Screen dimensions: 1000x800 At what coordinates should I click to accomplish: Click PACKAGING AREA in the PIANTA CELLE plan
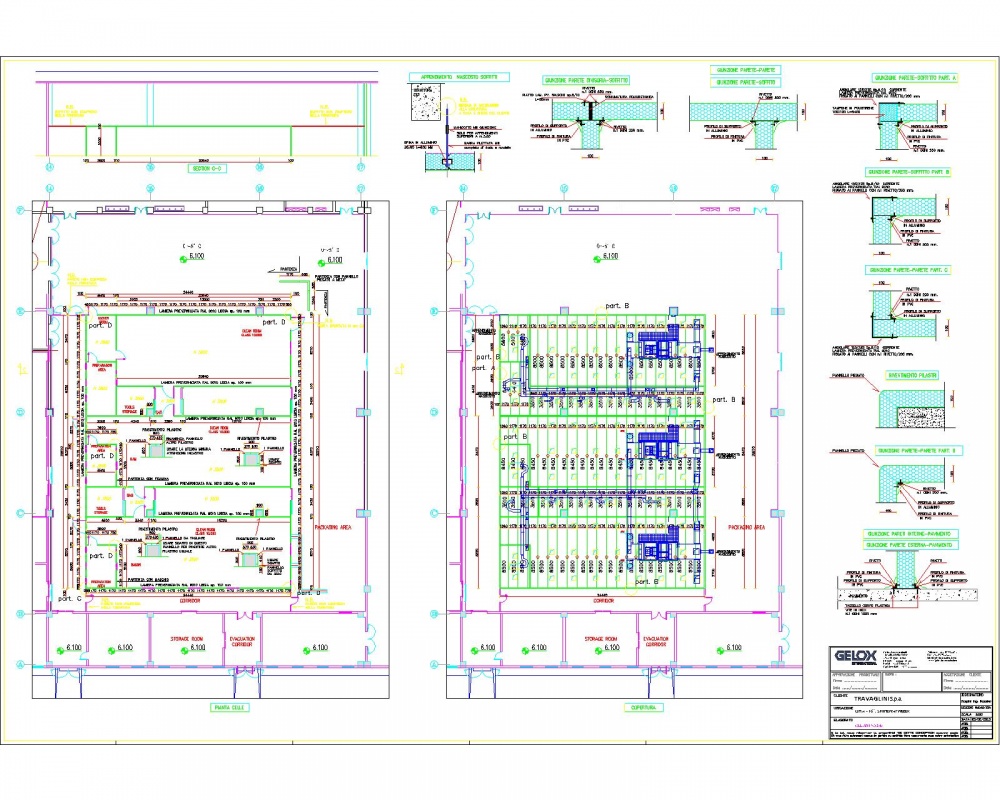click(332, 528)
